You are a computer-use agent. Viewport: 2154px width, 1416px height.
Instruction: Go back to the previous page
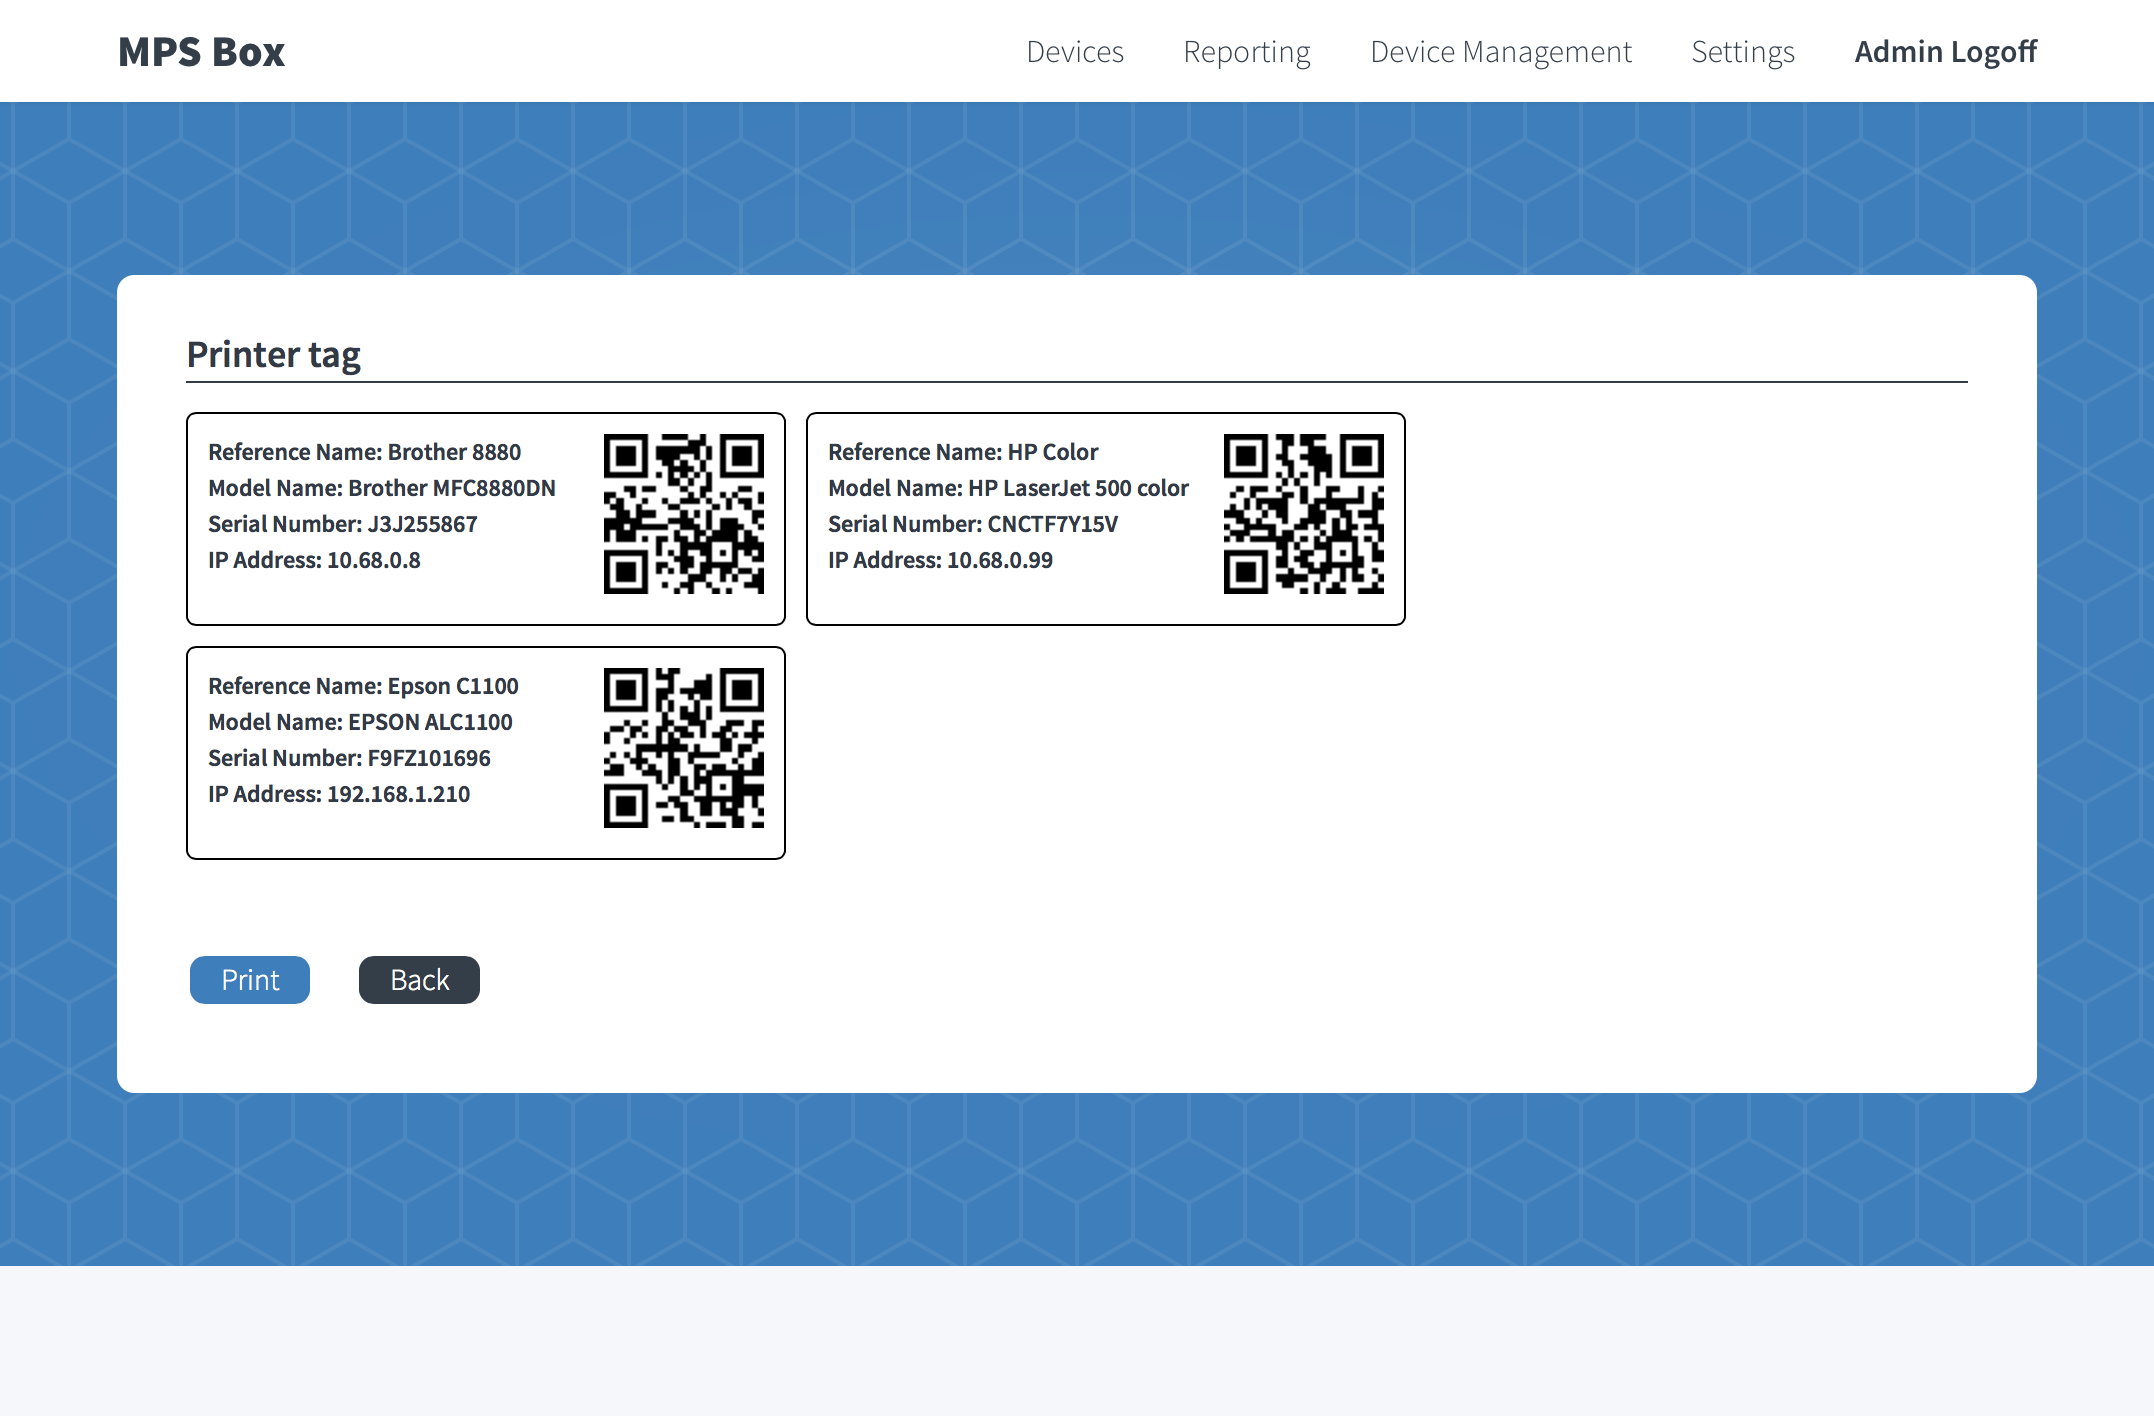pyautogui.click(x=419, y=980)
